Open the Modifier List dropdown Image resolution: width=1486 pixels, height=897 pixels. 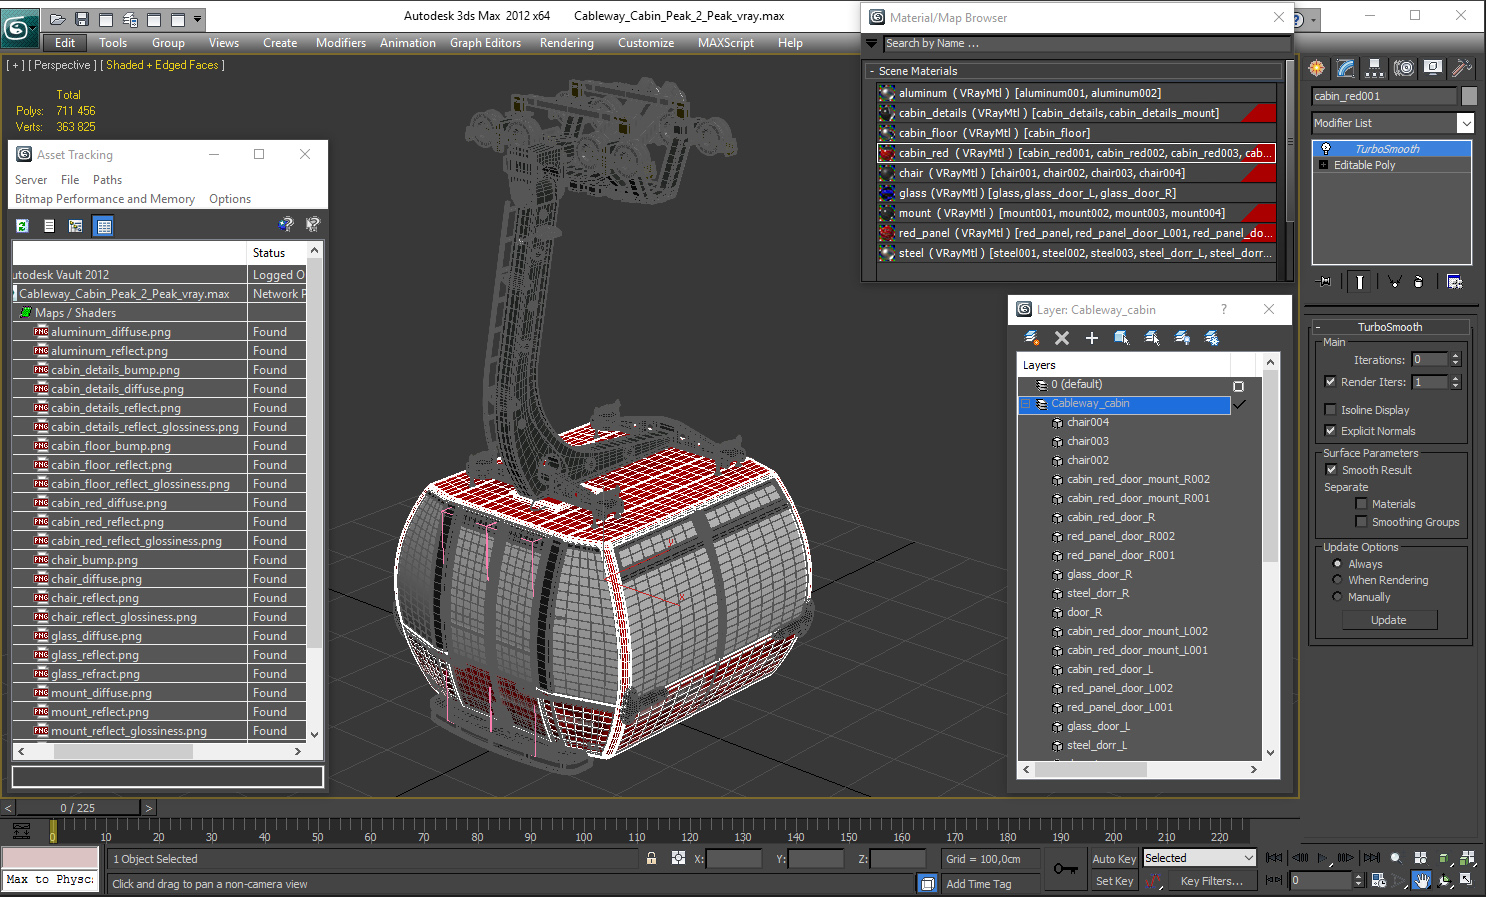tap(1393, 123)
